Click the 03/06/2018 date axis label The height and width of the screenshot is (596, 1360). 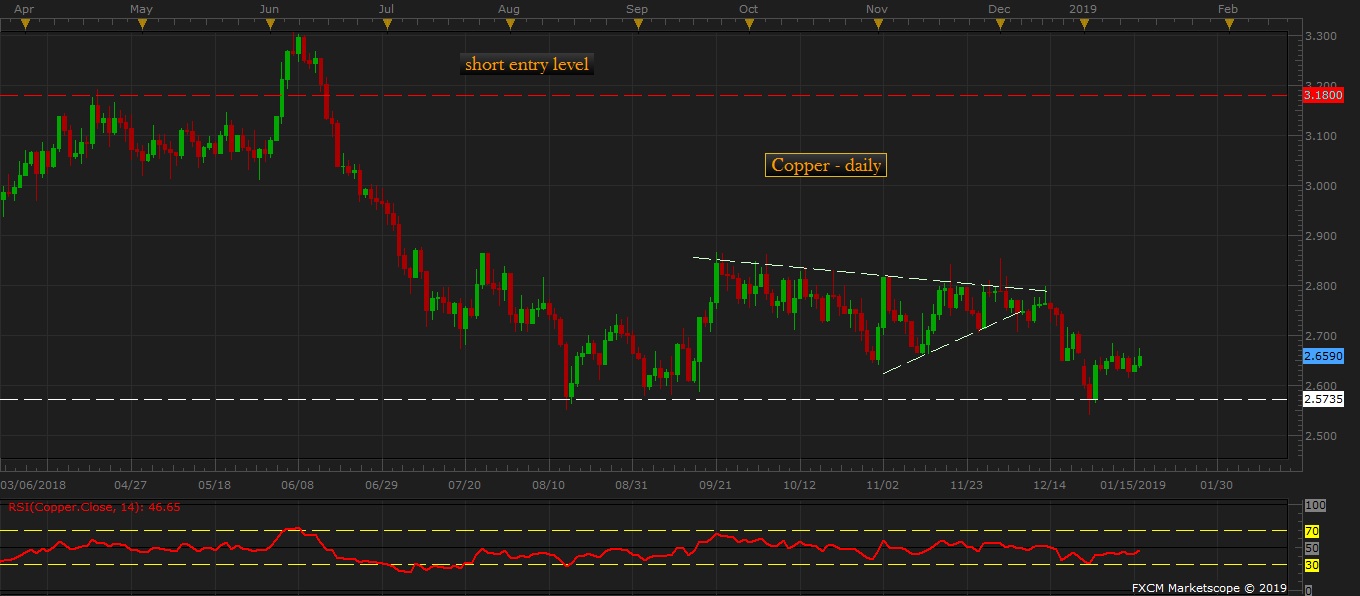34,484
